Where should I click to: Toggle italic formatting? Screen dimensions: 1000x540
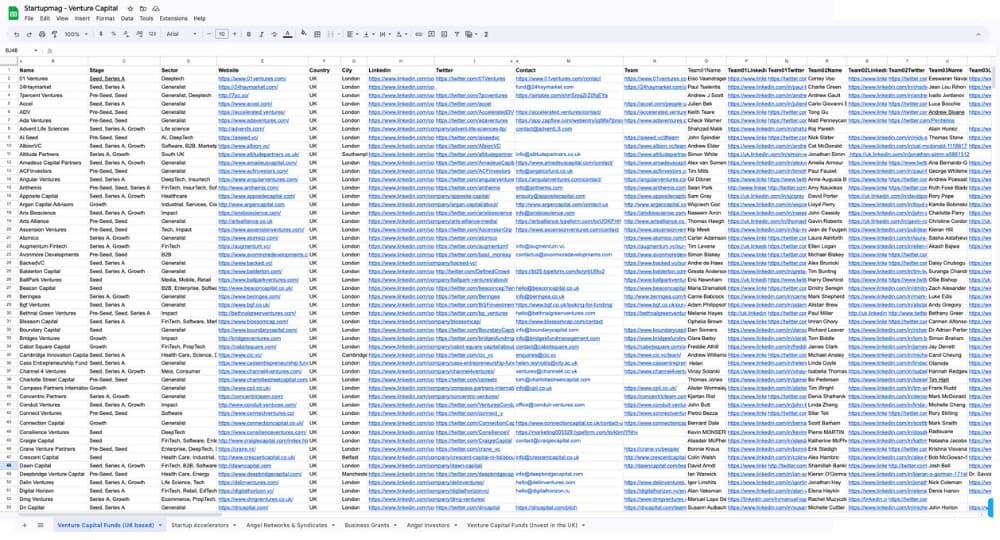[261, 34]
